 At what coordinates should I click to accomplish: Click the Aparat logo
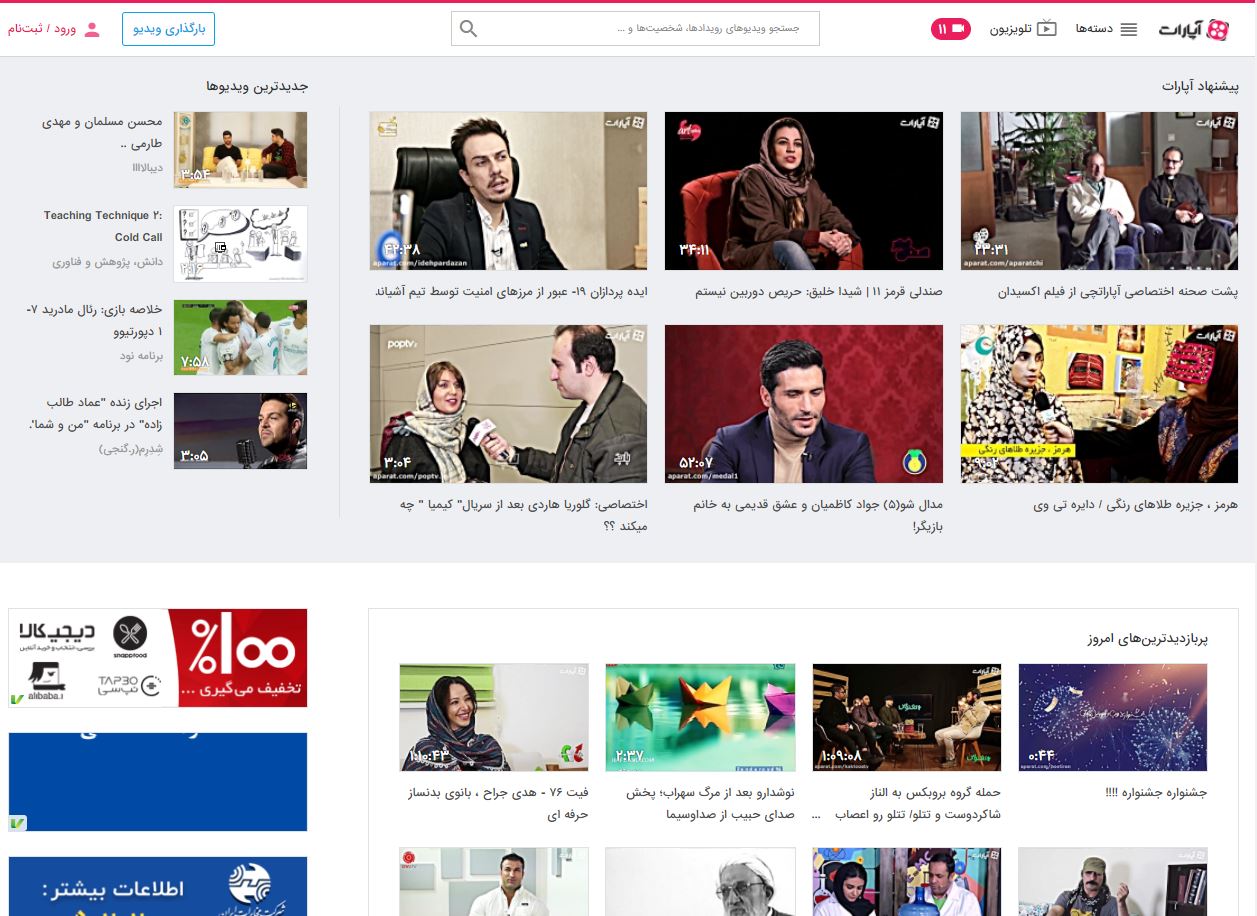pyautogui.click(x=1194, y=30)
